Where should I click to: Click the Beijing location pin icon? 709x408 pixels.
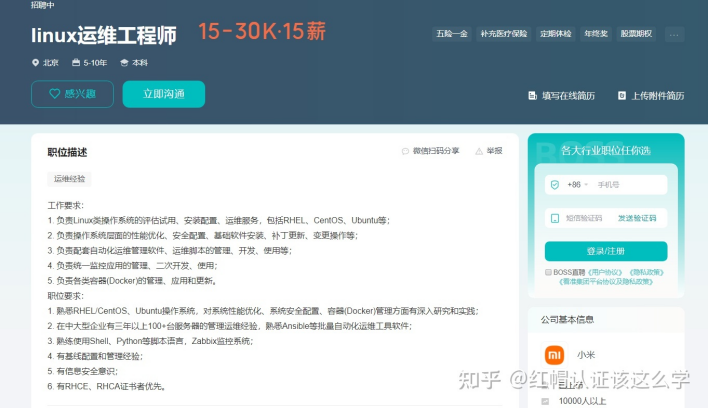[35, 62]
